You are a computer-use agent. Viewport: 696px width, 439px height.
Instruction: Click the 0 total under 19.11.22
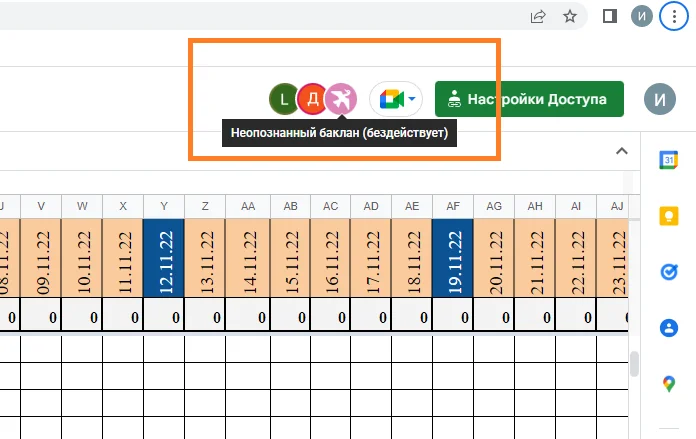point(453,314)
